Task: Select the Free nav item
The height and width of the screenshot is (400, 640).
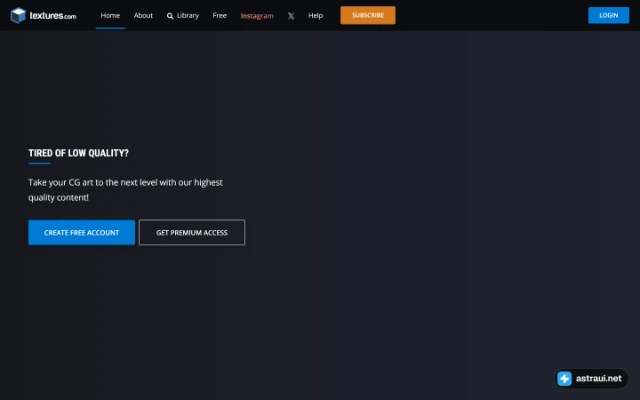Action: 220,16
